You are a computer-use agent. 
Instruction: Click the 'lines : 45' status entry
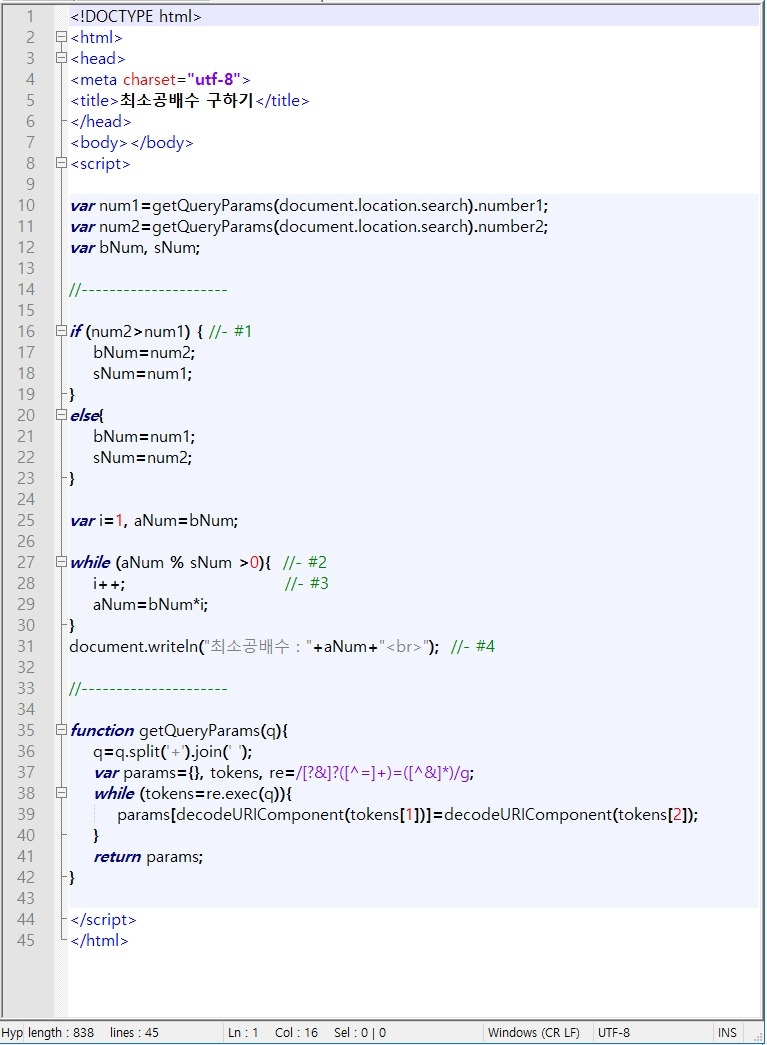pos(134,1032)
